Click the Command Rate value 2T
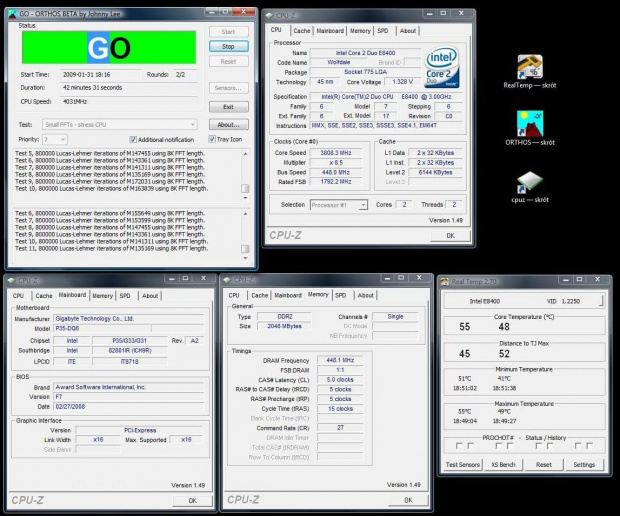This screenshot has width=620, height=516. [340, 428]
